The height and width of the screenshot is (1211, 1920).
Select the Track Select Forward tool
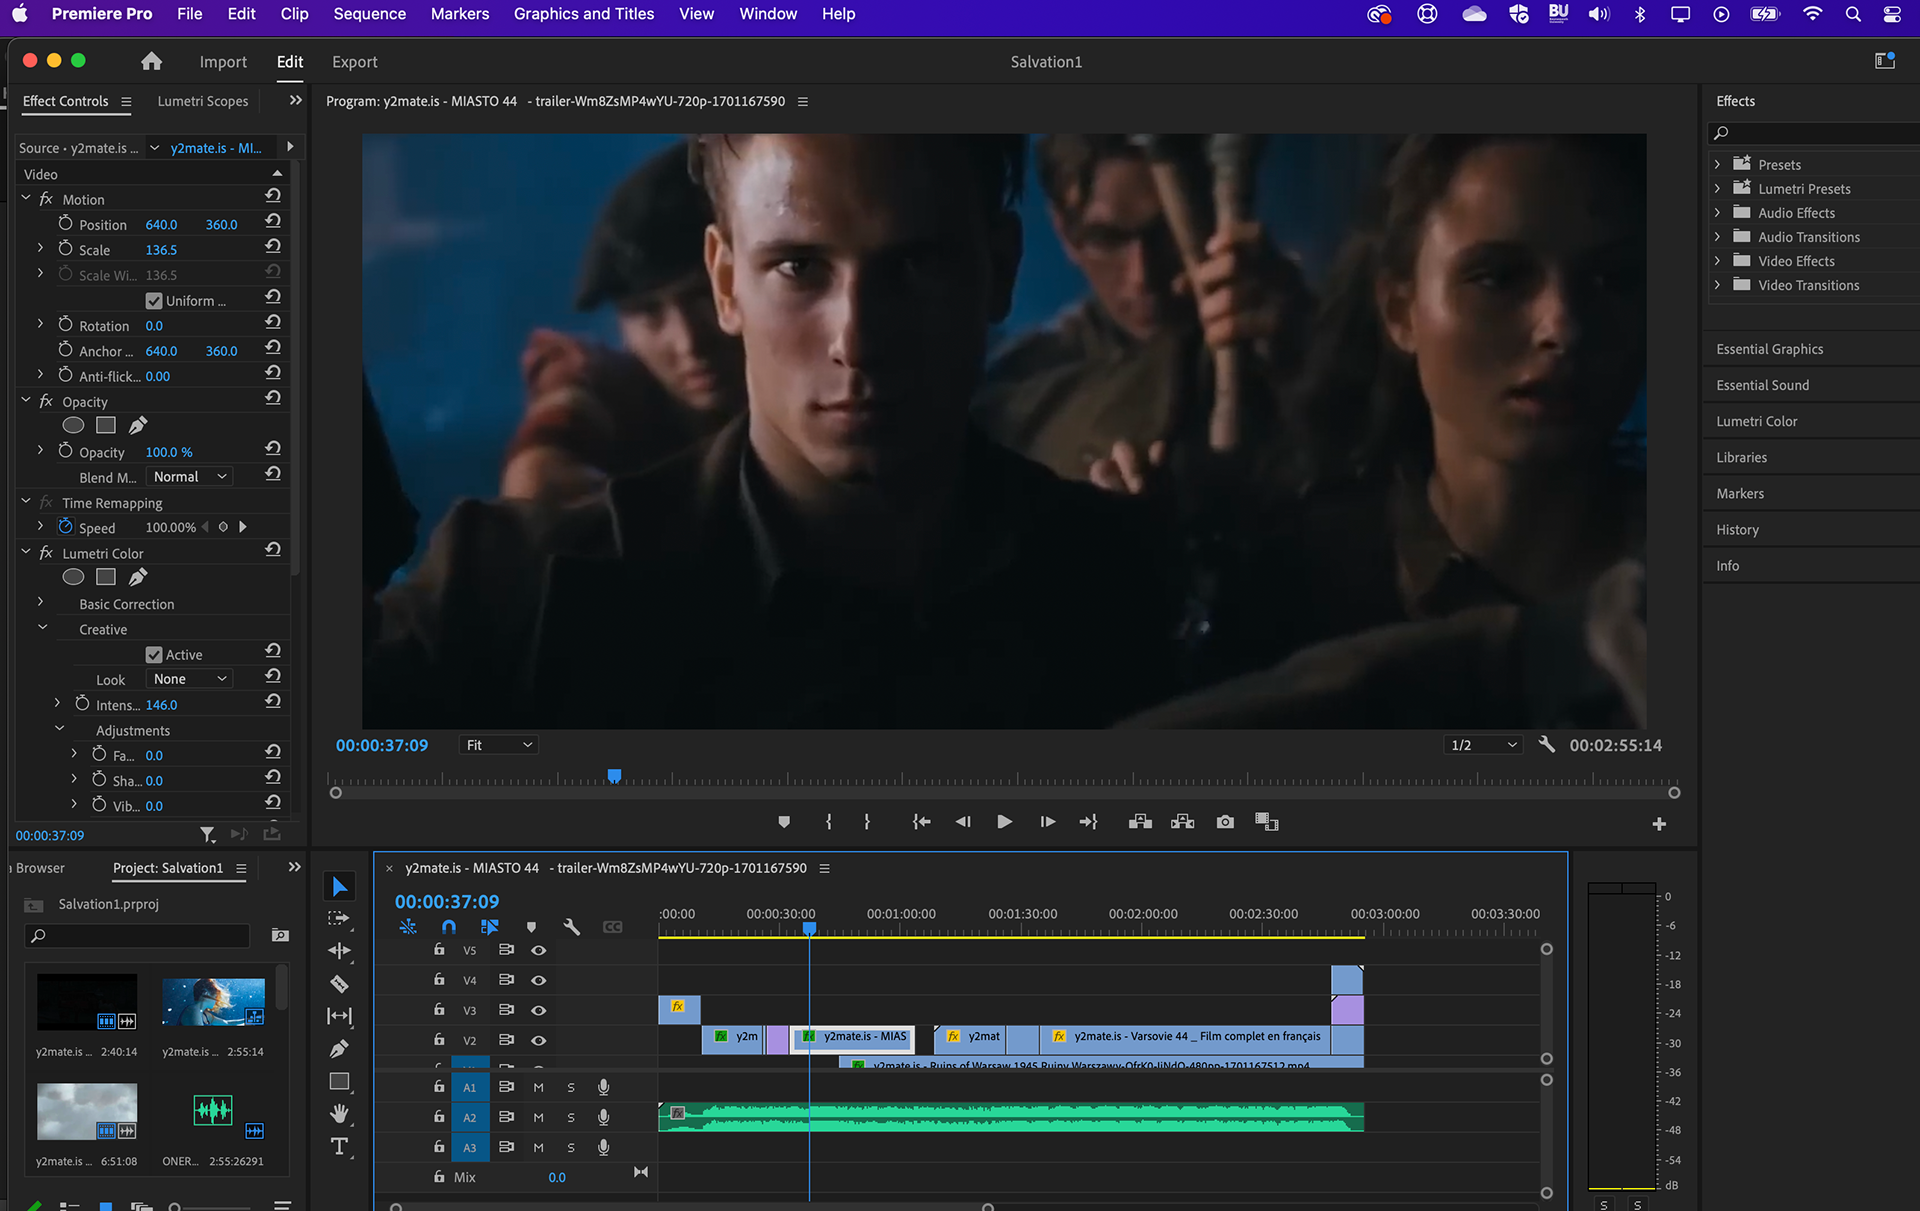(340, 918)
